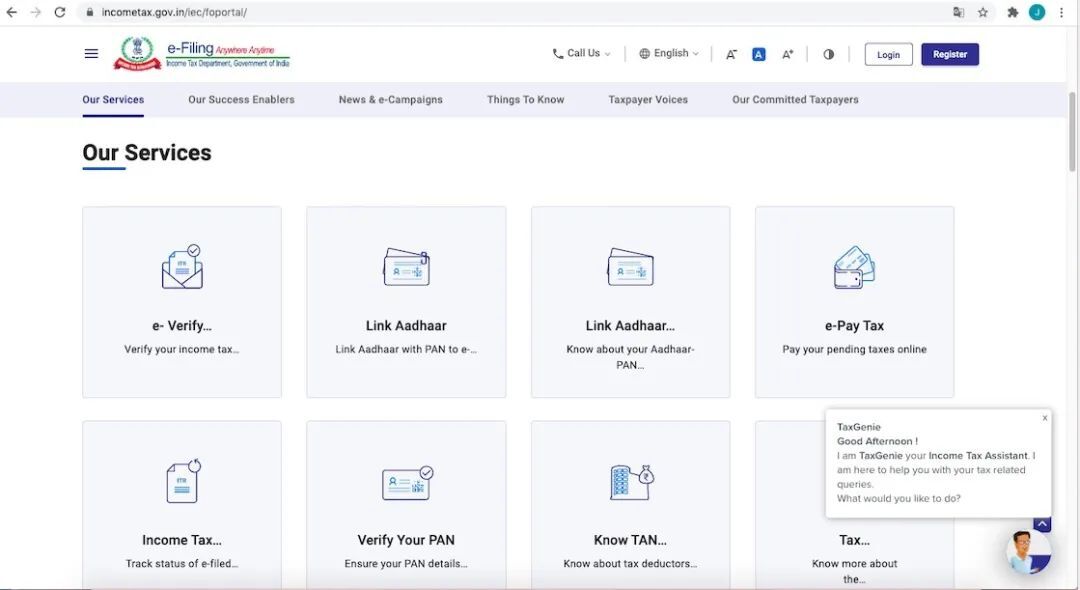Click the Income Tax Return document icon
The image size is (1080, 590).
[182, 481]
